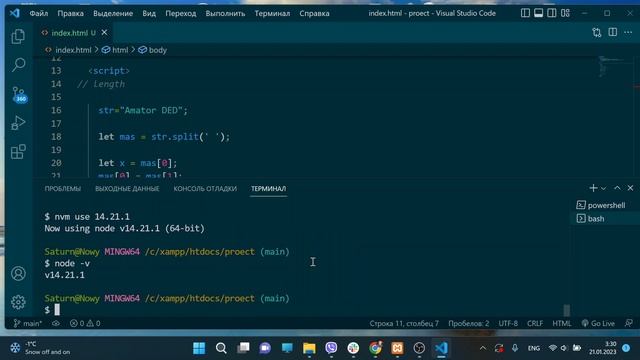This screenshot has width=640, height=360.
Task: Change indentation via Пробелов: 2
Action: pyautogui.click(x=468, y=324)
